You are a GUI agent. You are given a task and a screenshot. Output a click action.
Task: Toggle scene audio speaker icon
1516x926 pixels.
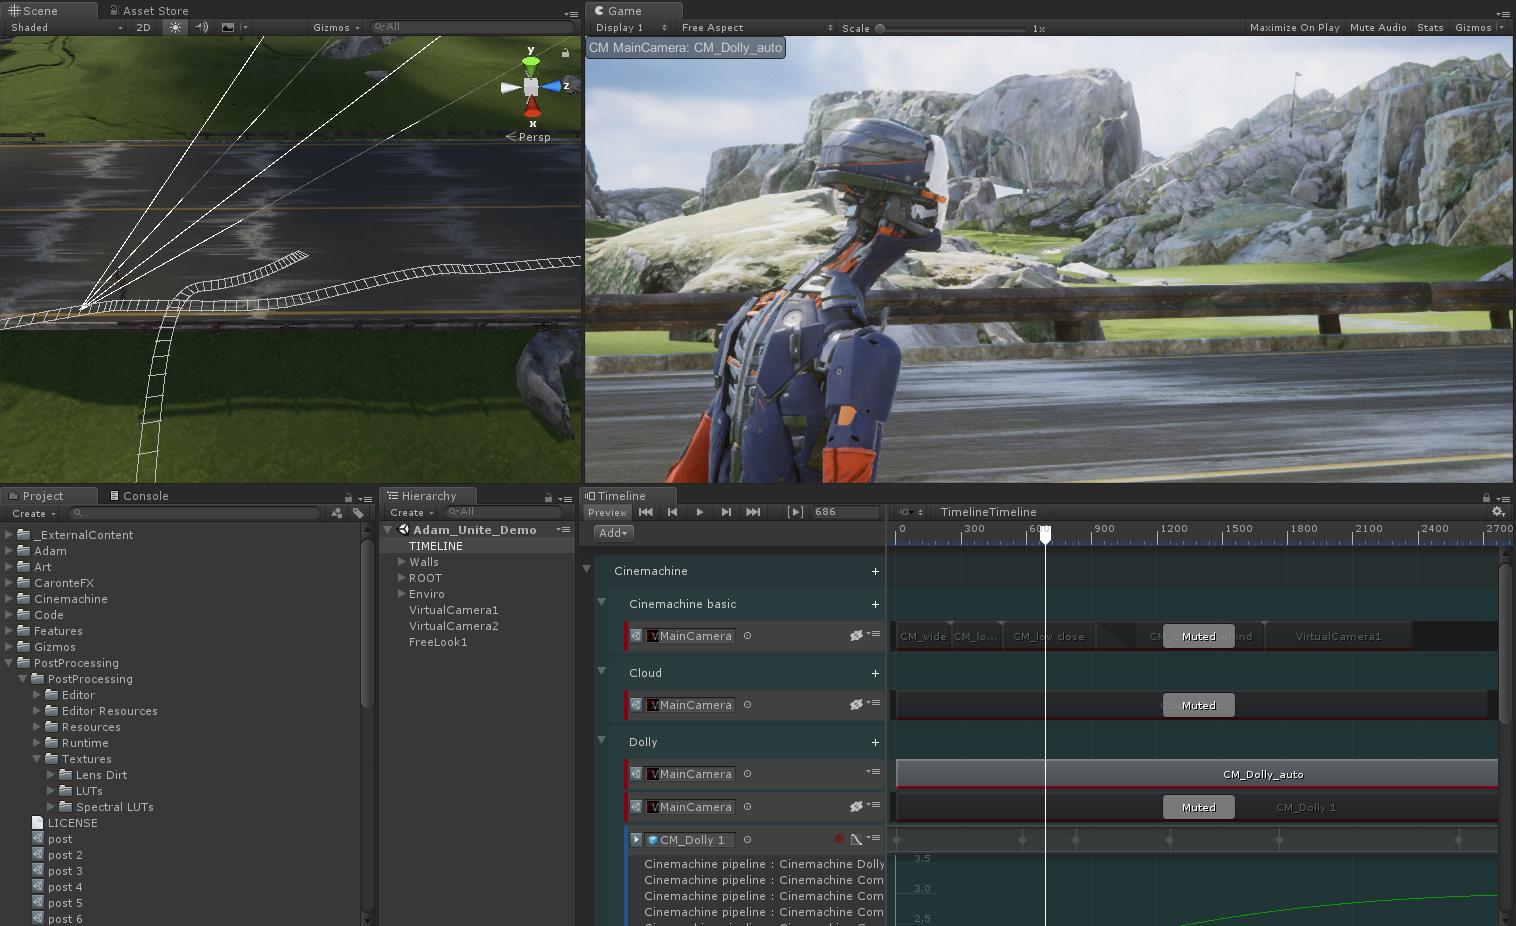point(201,27)
